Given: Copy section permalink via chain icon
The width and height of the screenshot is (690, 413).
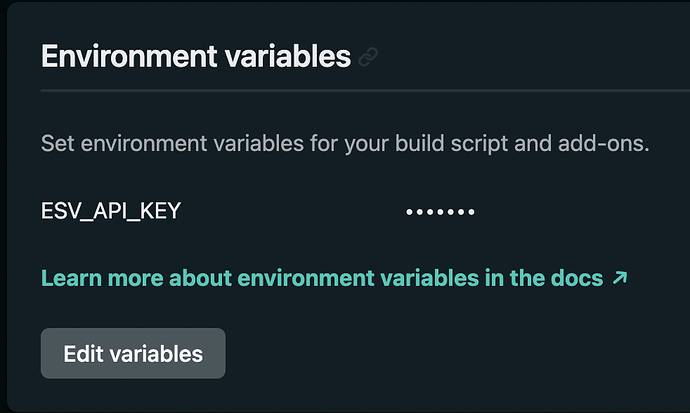Looking at the screenshot, I should pos(368,57).
